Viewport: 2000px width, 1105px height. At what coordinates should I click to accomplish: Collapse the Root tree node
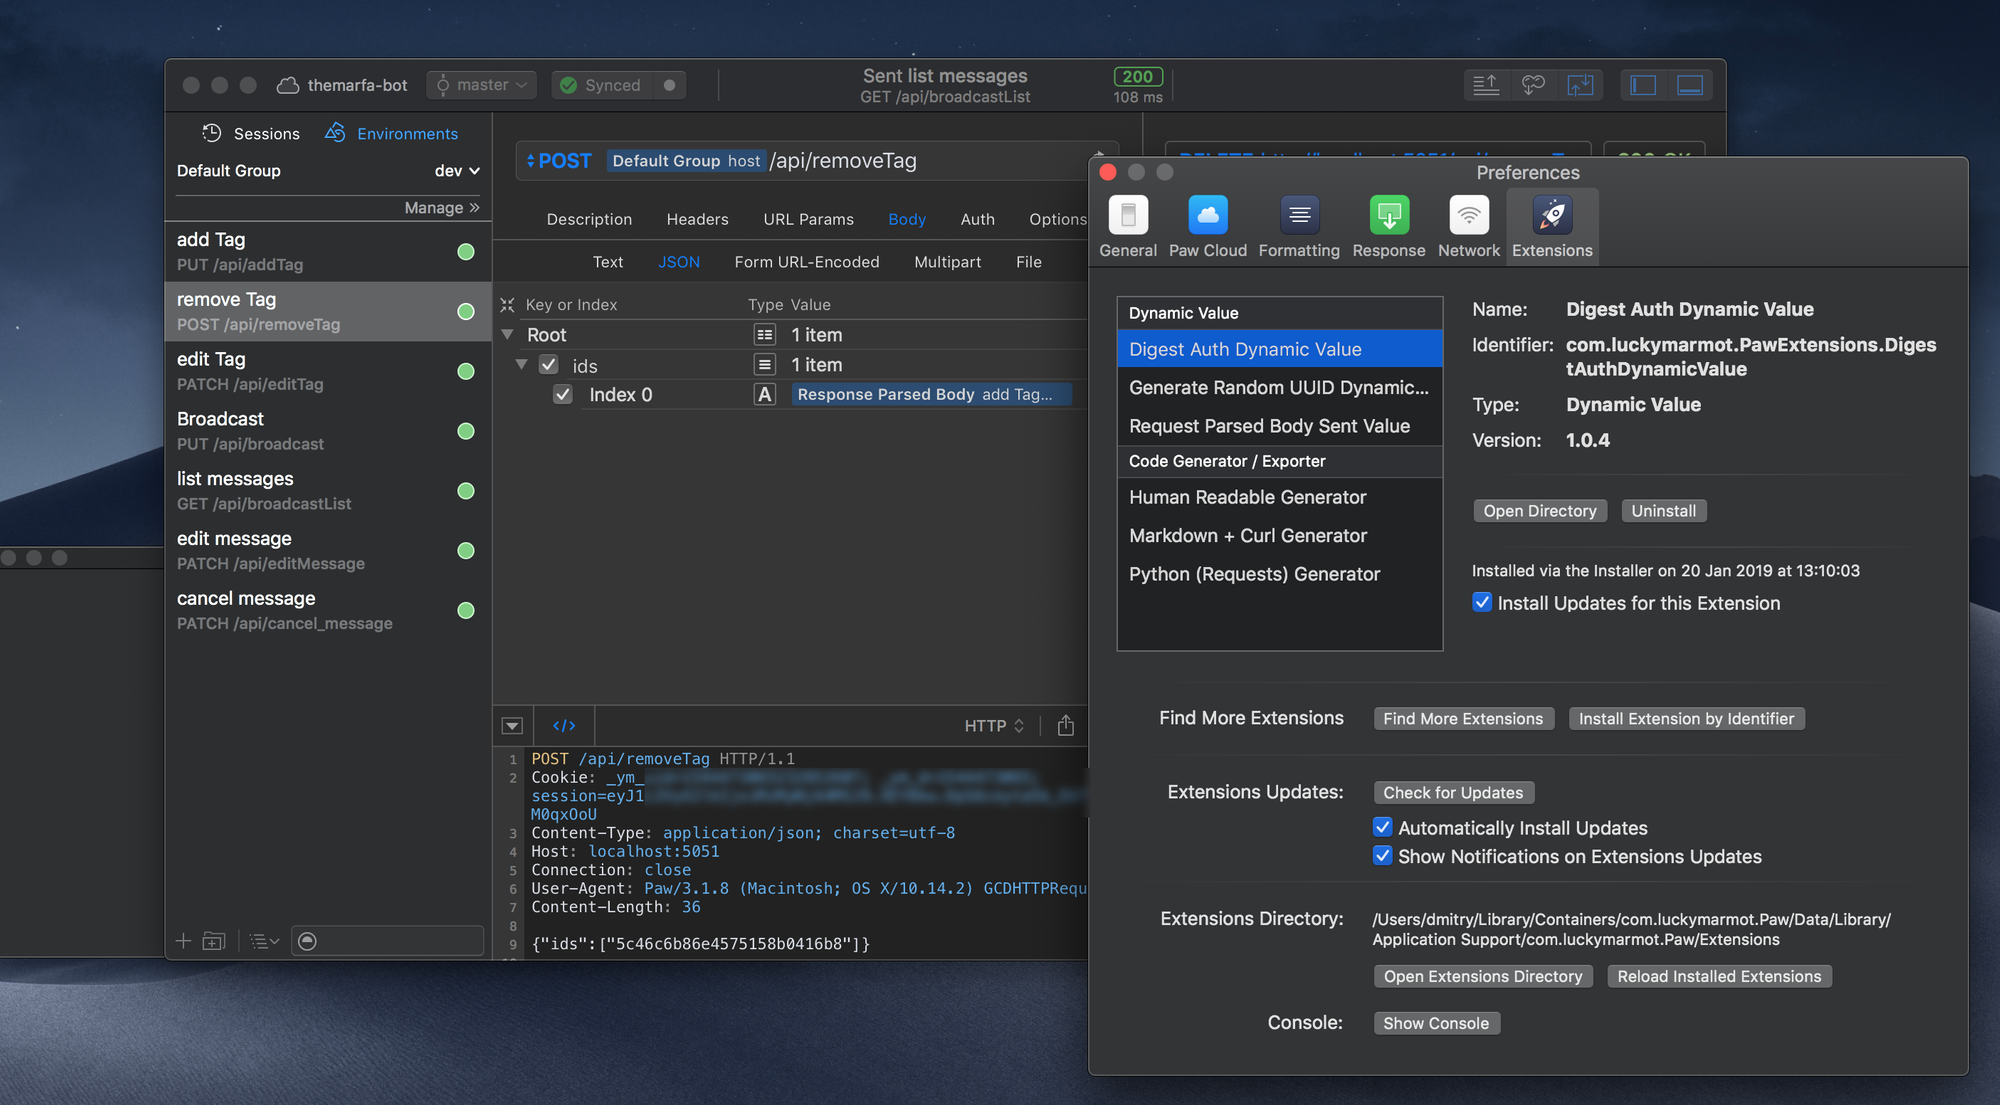(x=507, y=335)
